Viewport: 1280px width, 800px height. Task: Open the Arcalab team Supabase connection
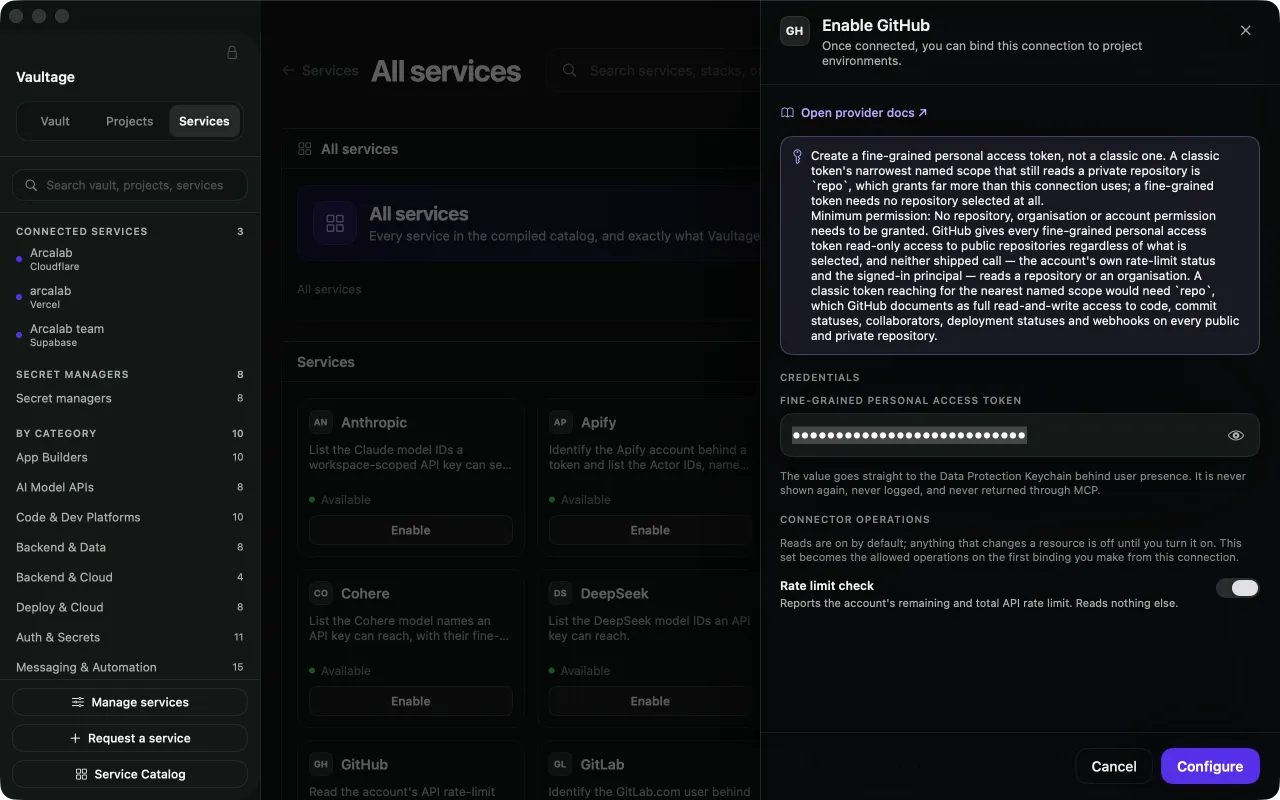point(130,335)
